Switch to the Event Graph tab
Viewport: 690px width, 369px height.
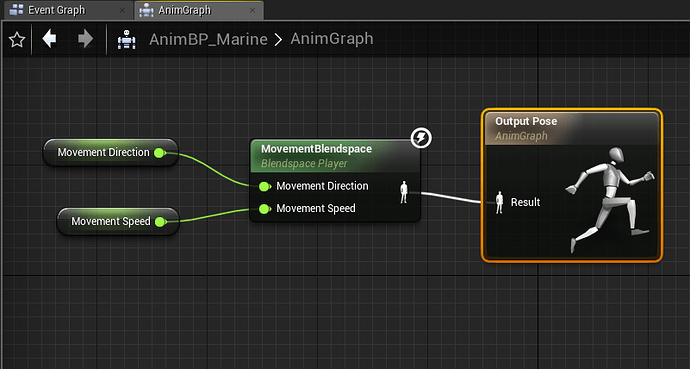[x=68, y=10]
